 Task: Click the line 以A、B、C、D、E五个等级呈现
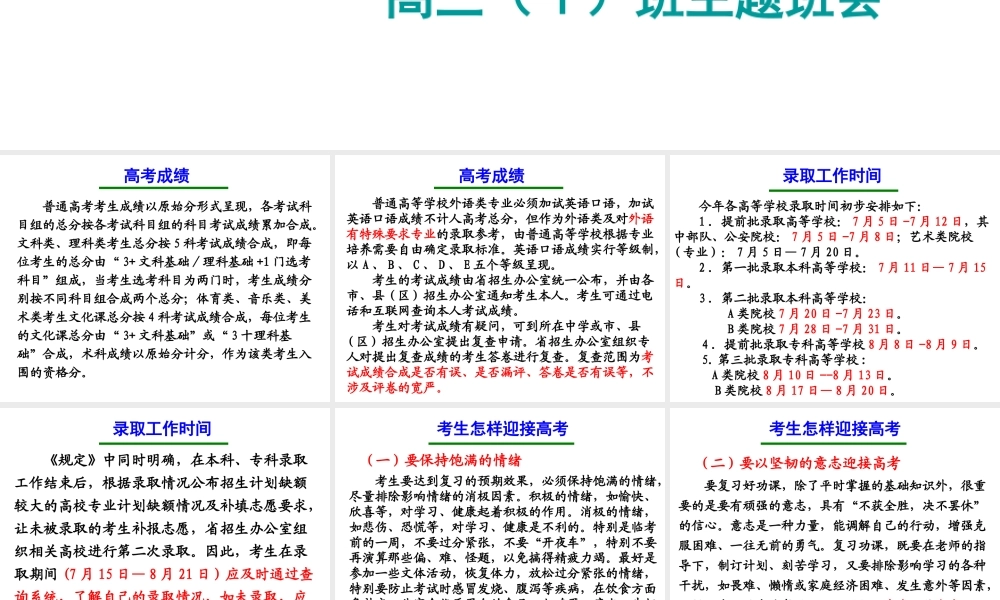coord(452,265)
